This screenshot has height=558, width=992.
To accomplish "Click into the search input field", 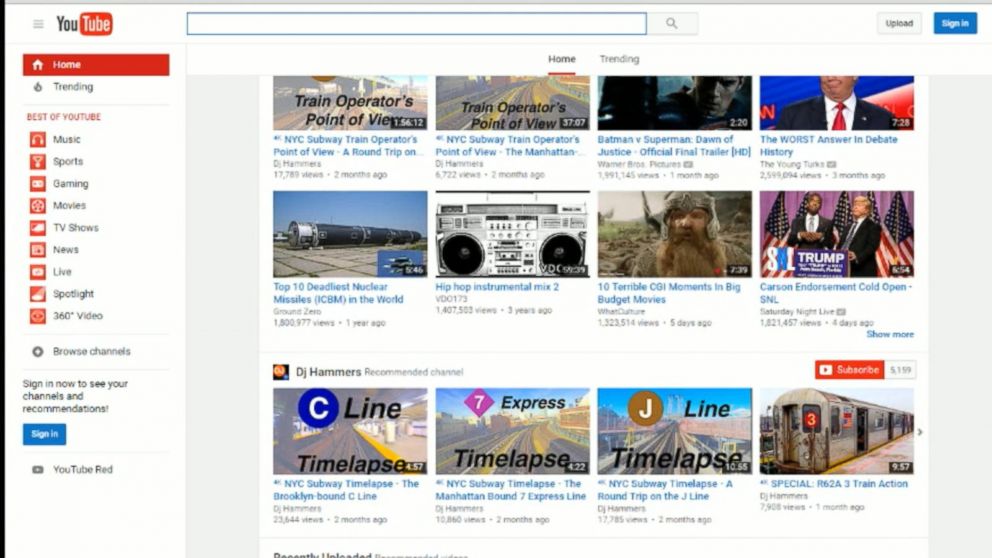I will (x=417, y=23).
